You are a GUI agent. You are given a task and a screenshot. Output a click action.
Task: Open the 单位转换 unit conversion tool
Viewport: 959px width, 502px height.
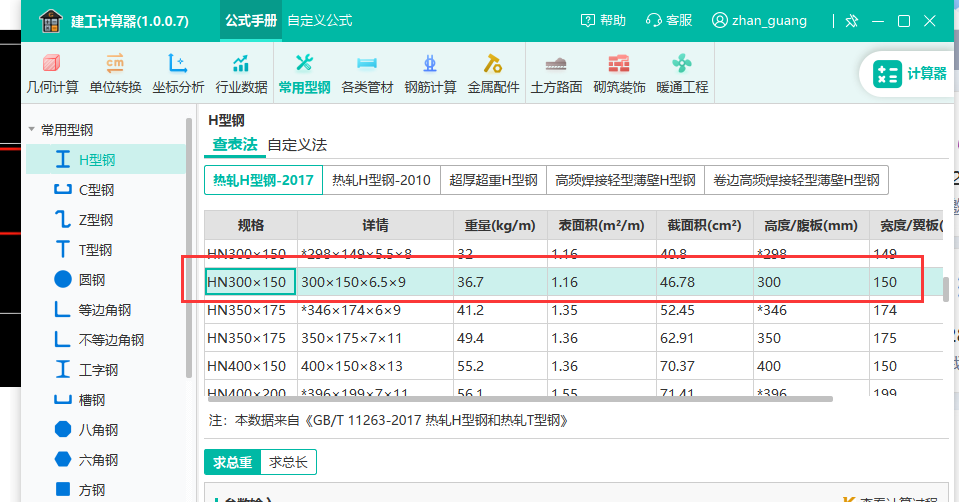pos(115,73)
